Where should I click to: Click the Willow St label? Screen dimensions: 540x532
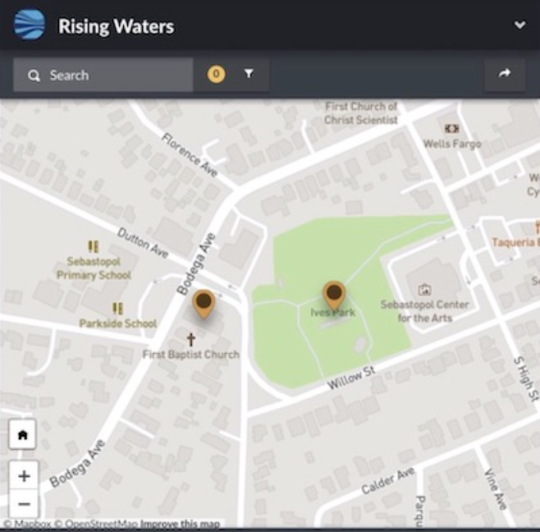tap(351, 378)
